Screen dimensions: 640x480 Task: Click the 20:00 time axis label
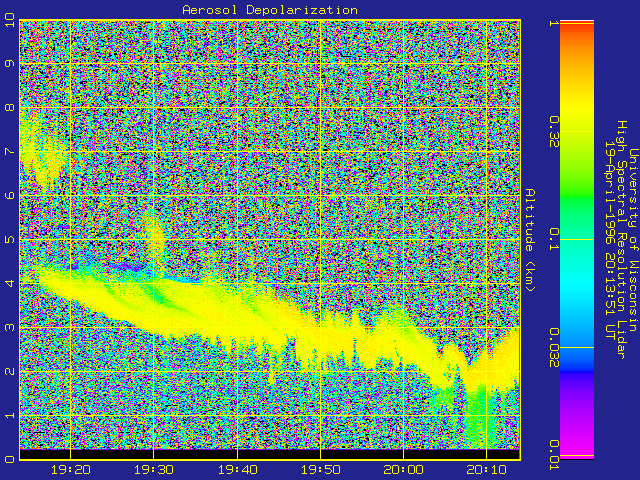tap(404, 470)
